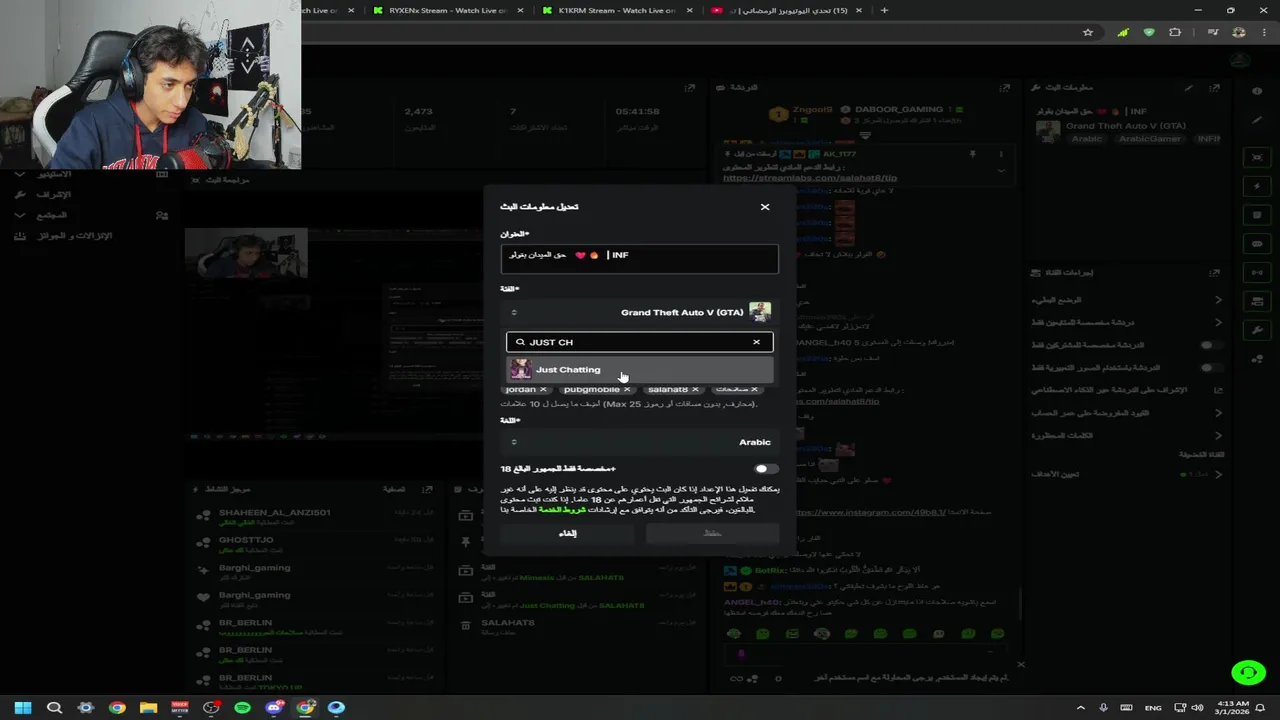Click the wrench settings icon in right sidebar
Viewport: 1280px width, 720px height.
tap(1257, 330)
